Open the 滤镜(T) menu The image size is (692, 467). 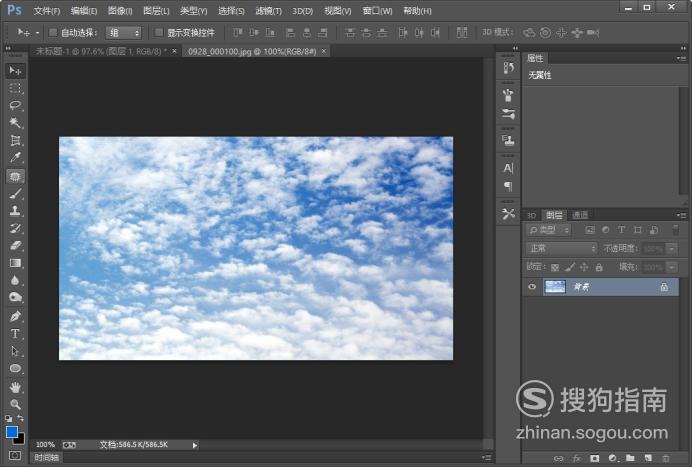point(268,11)
